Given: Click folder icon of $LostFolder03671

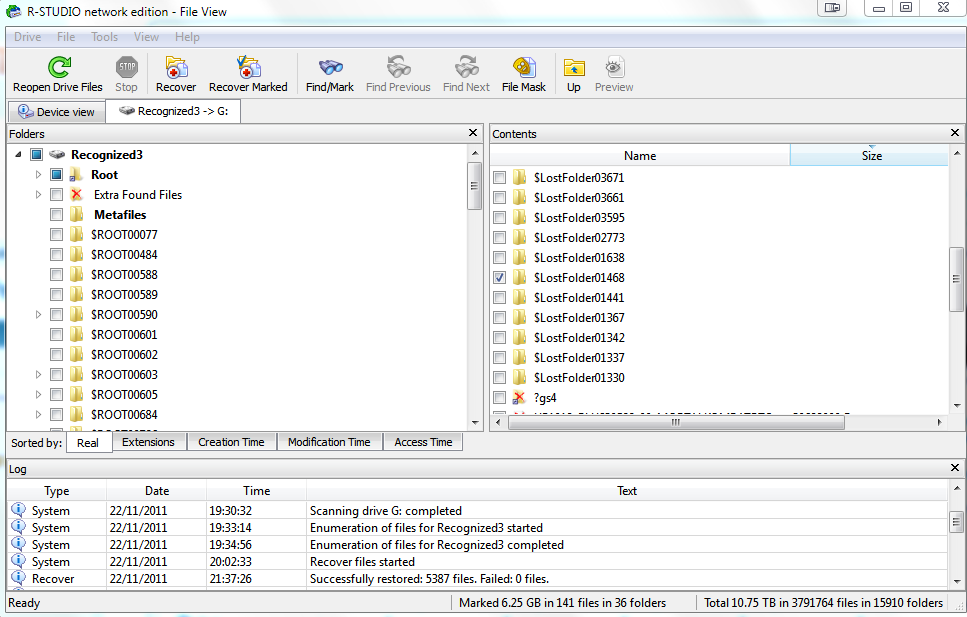Looking at the screenshot, I should pyautogui.click(x=519, y=178).
